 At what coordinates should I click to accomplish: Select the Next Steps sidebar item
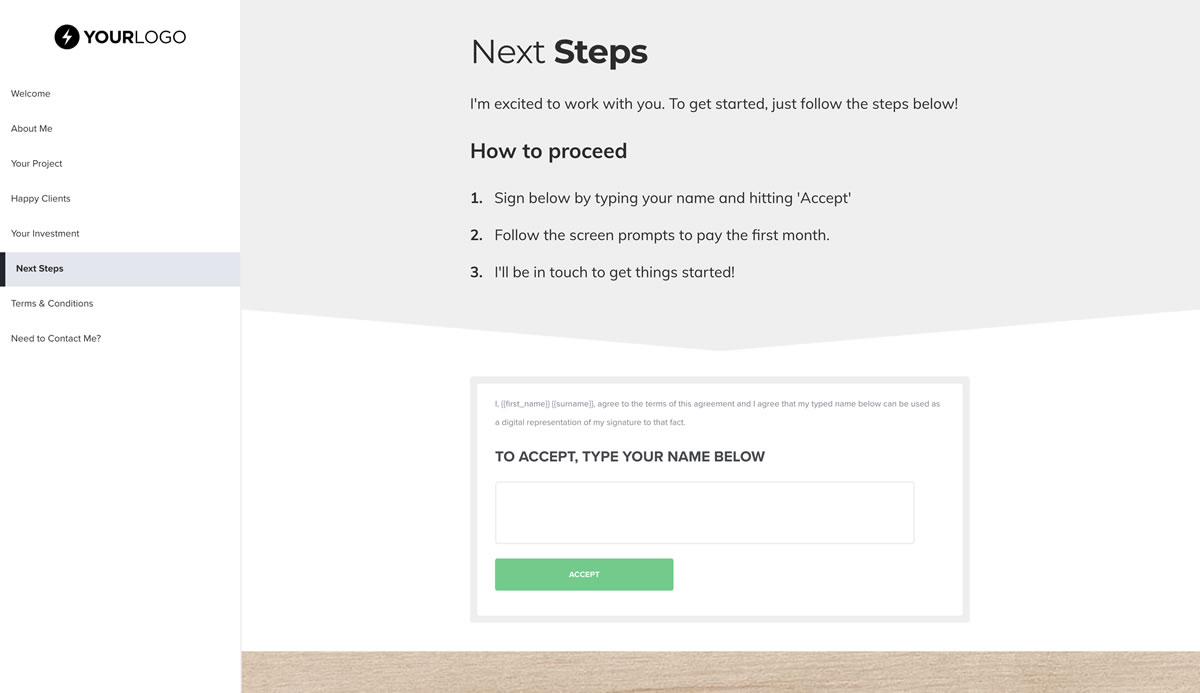tap(120, 269)
